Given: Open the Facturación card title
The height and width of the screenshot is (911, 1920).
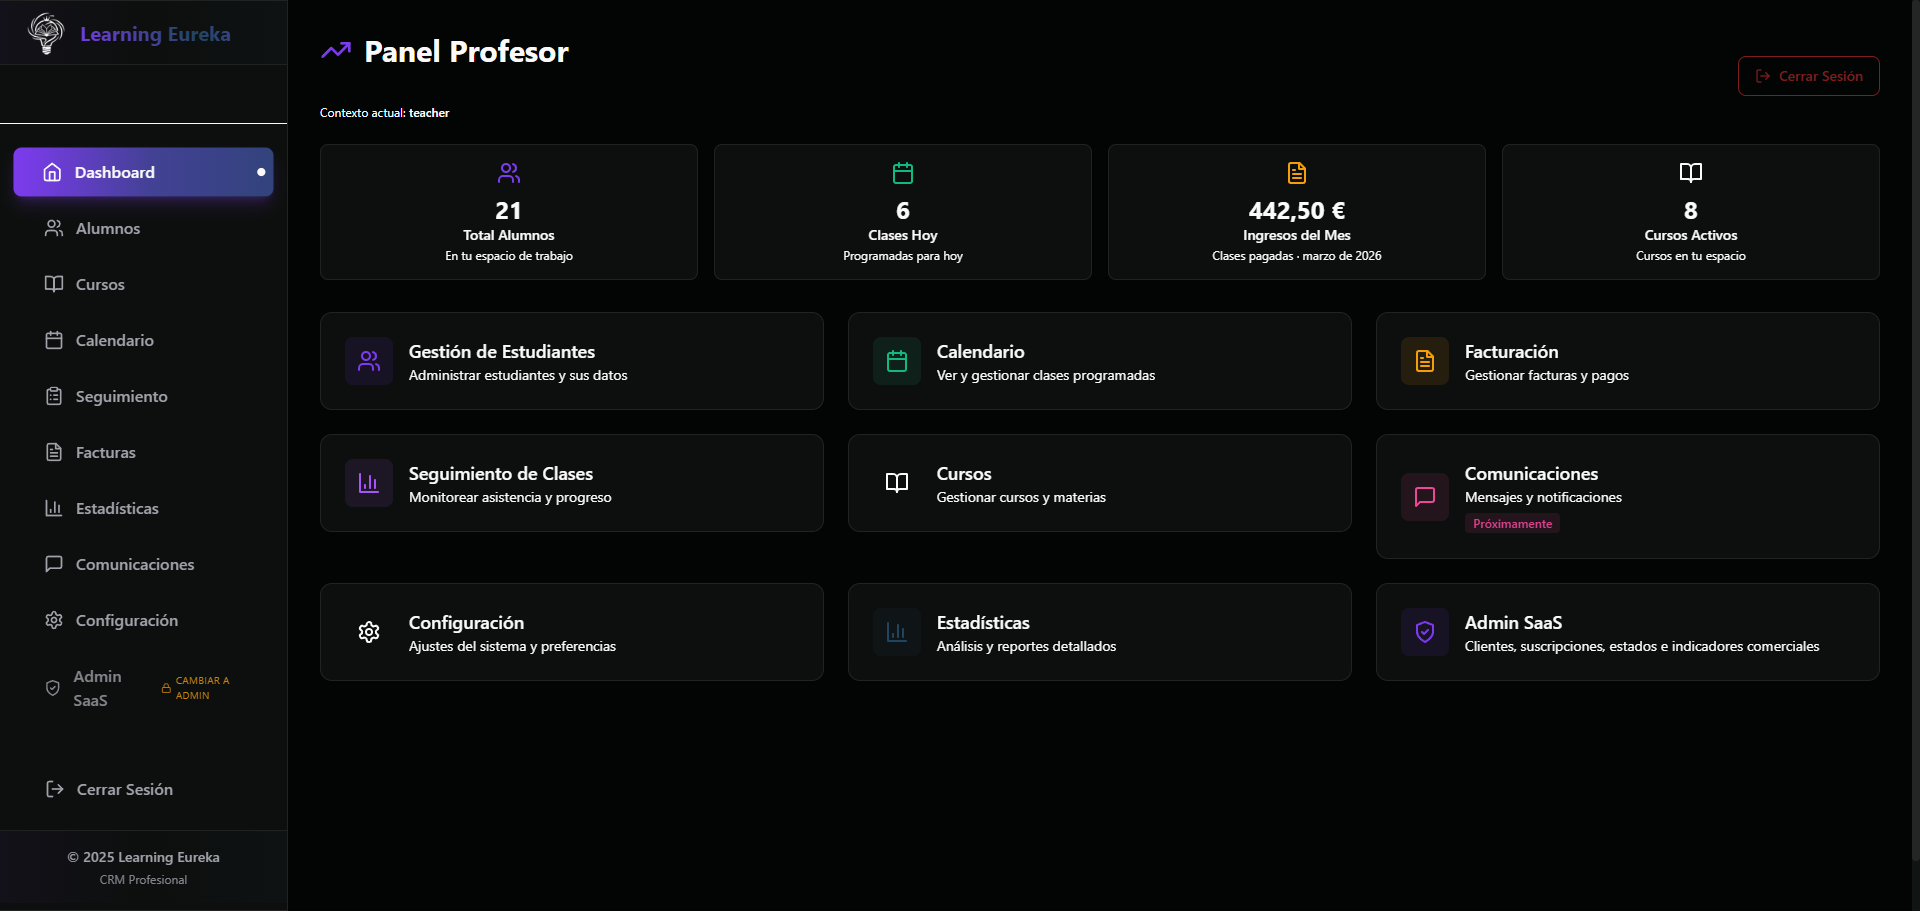Looking at the screenshot, I should [1511, 352].
